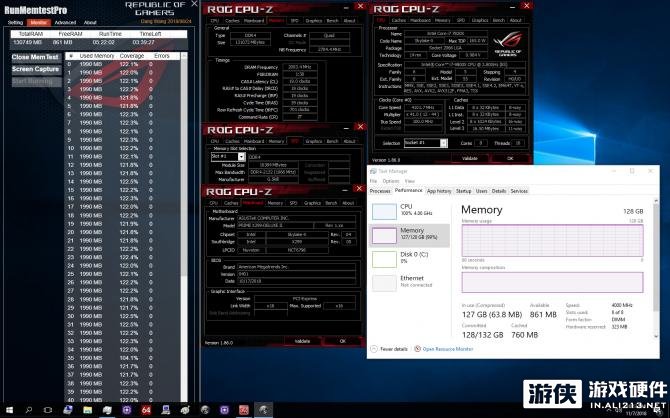Open the Advanced tab in RunMemtestPro
Image resolution: width=670 pixels, height=418 pixels.
click(65, 22)
